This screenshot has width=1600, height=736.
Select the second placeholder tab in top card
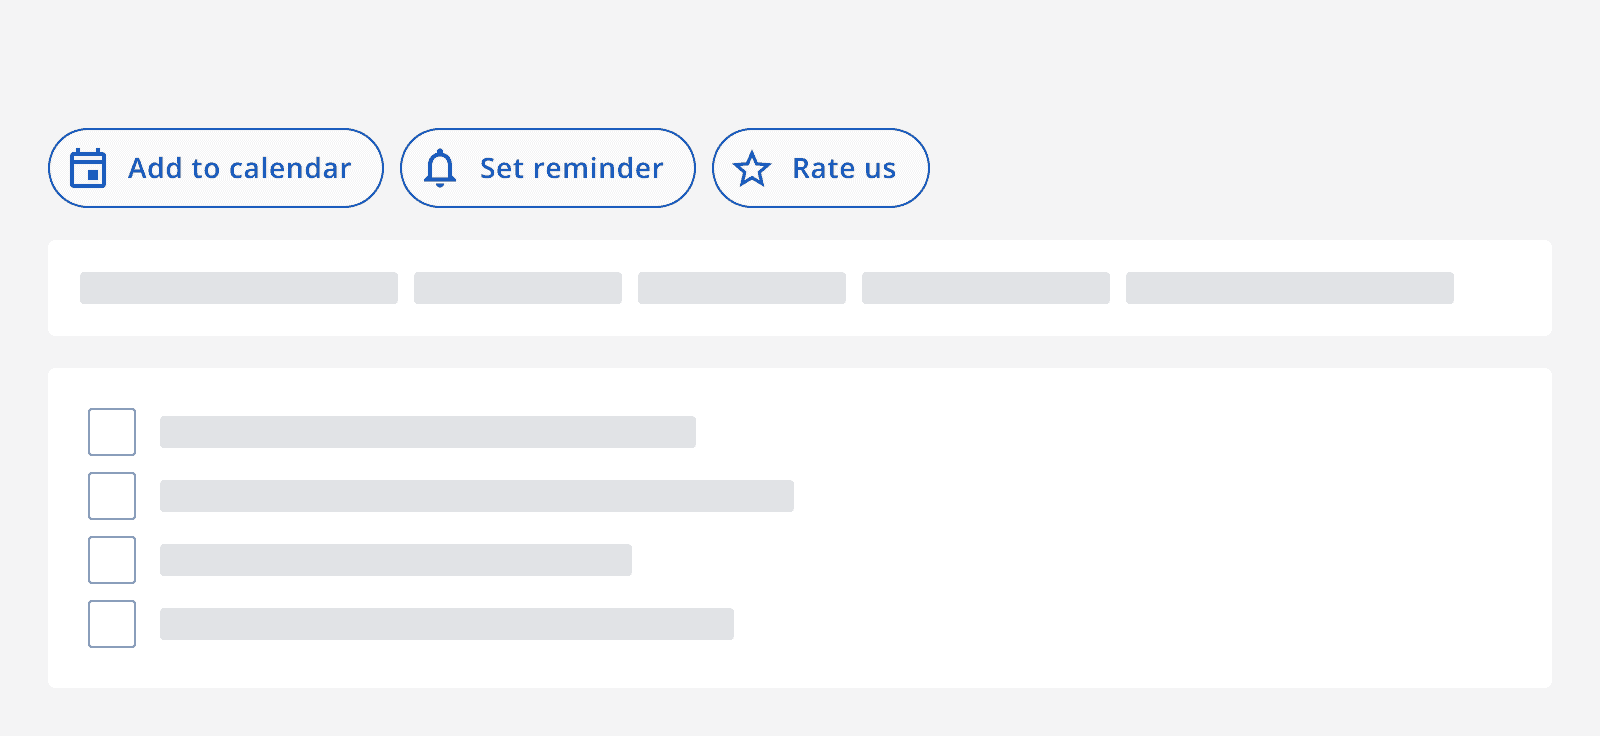[x=517, y=288]
